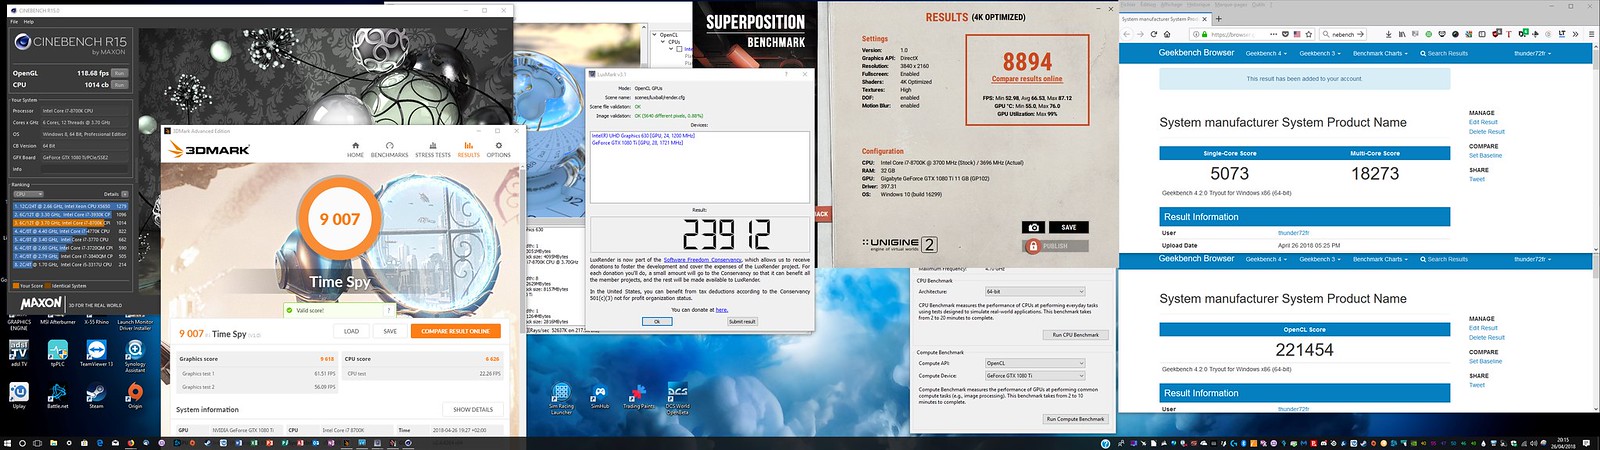The image size is (1600, 450).
Task: Click the SAVE button in 3DMark
Action: [390, 331]
